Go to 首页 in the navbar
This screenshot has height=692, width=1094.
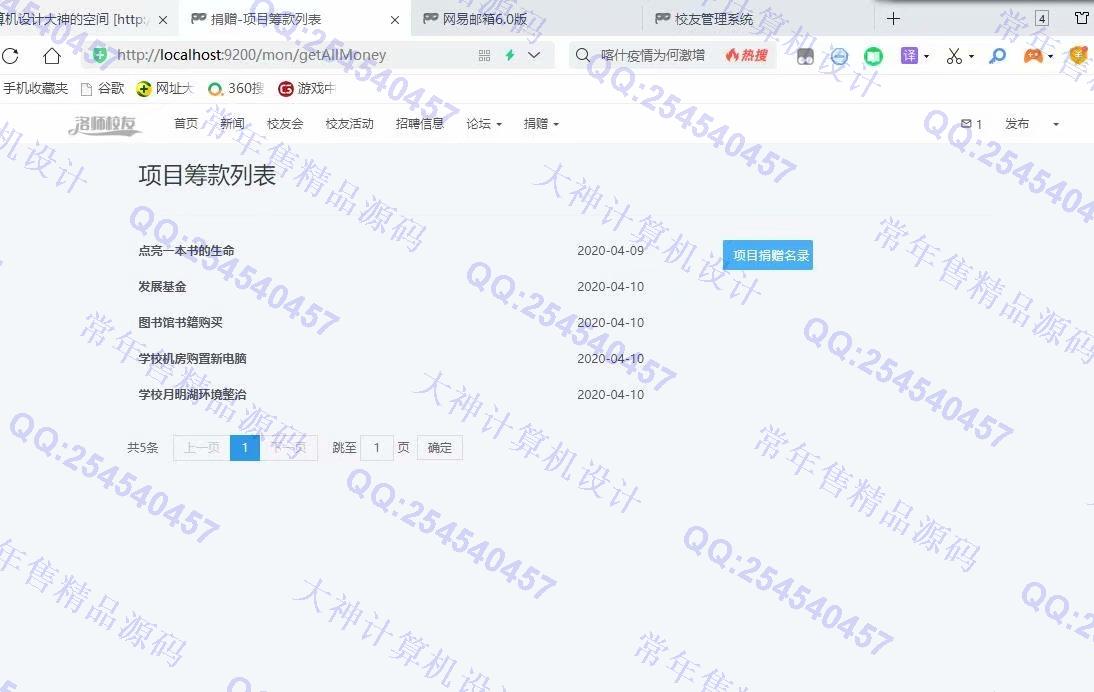coord(186,123)
